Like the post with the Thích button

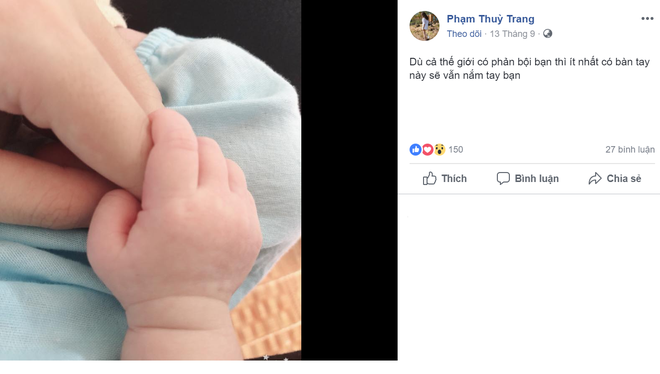click(444, 178)
